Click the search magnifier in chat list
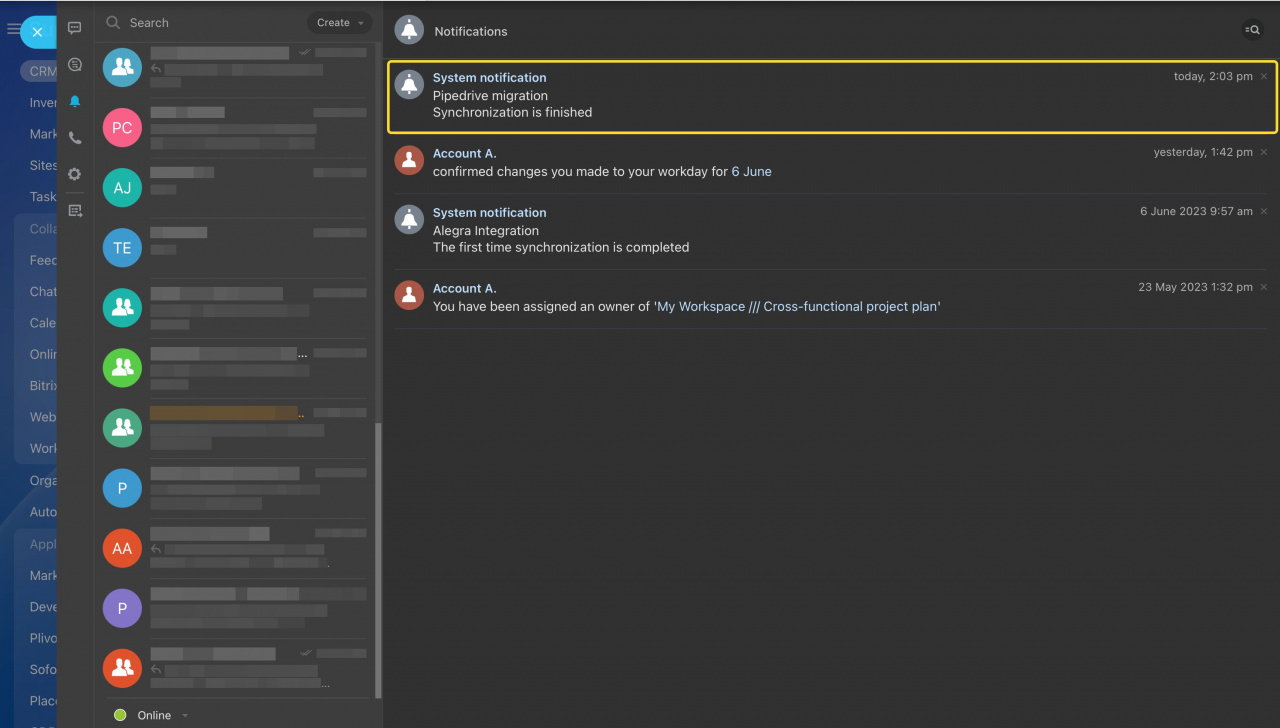 [113, 21]
